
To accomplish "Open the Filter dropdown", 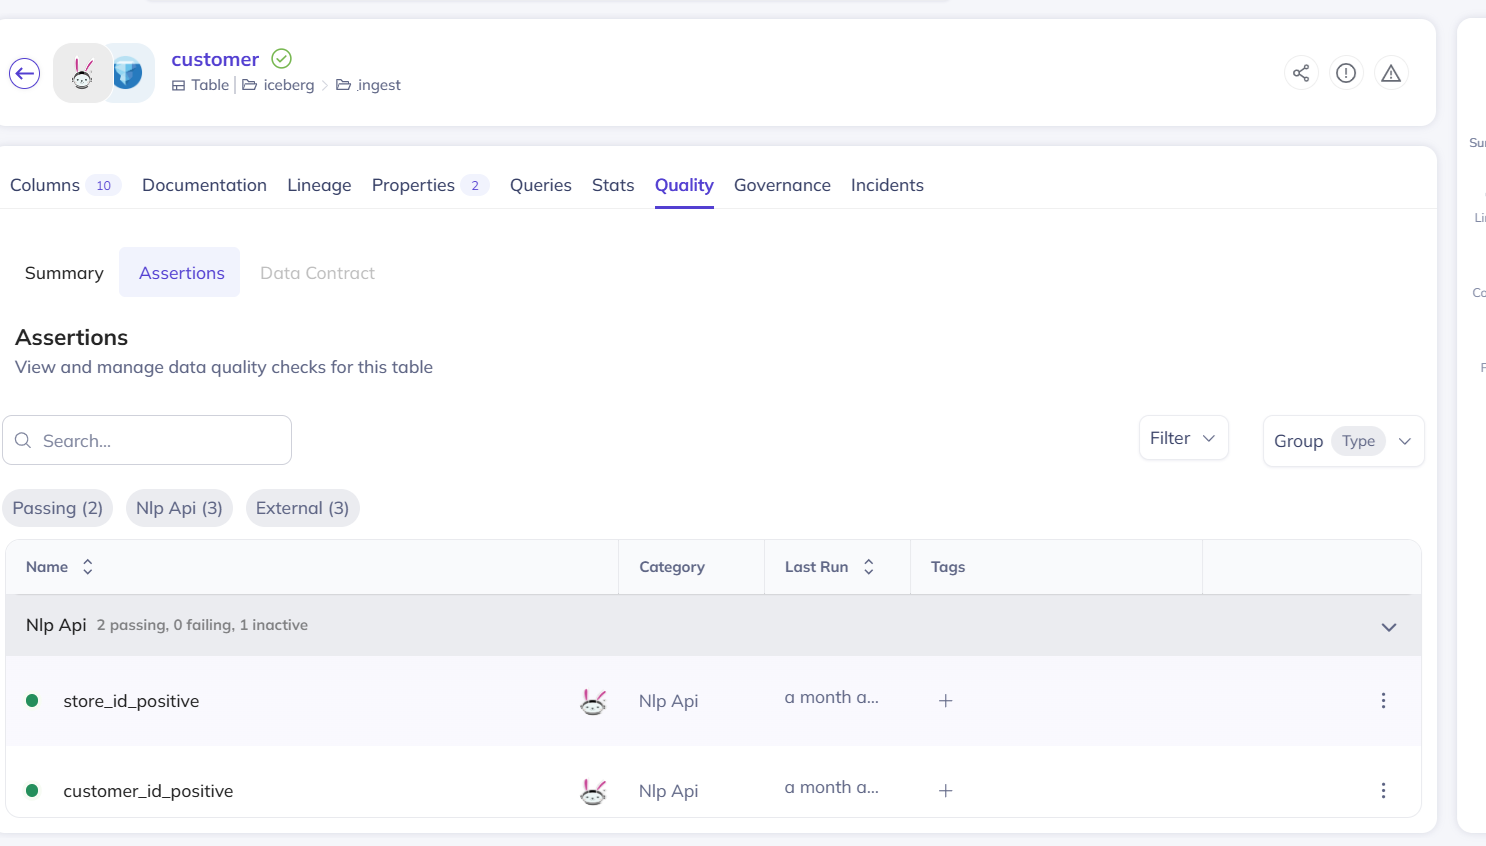I will (x=1183, y=438).
